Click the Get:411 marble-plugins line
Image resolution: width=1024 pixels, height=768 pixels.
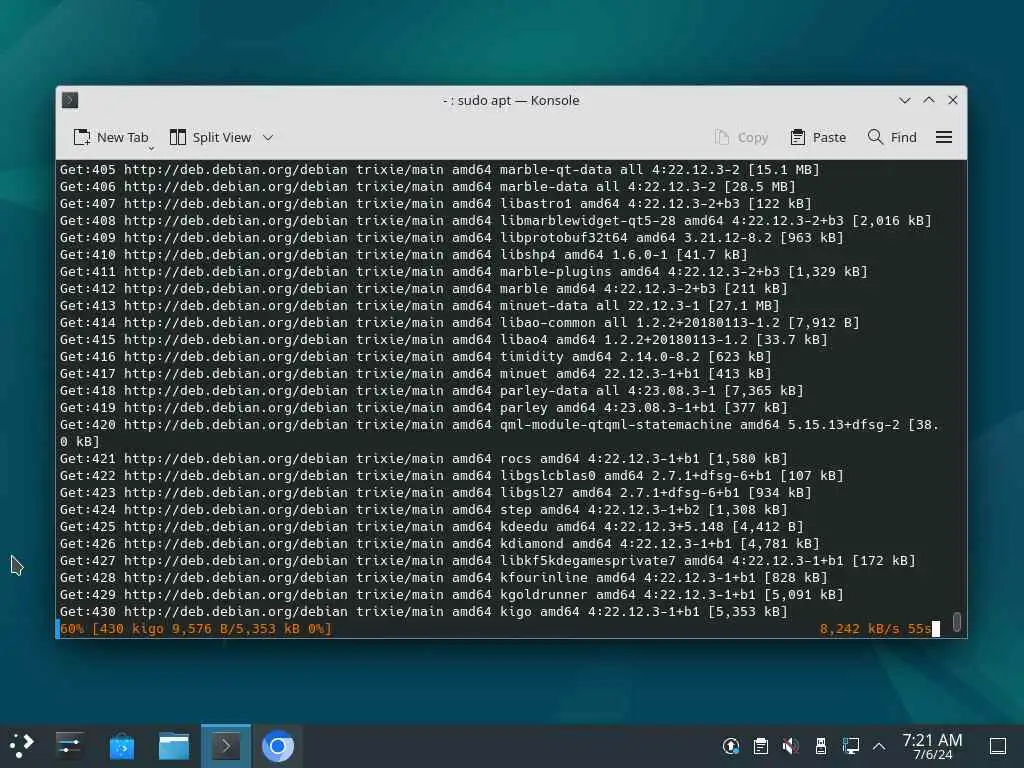click(x=464, y=272)
